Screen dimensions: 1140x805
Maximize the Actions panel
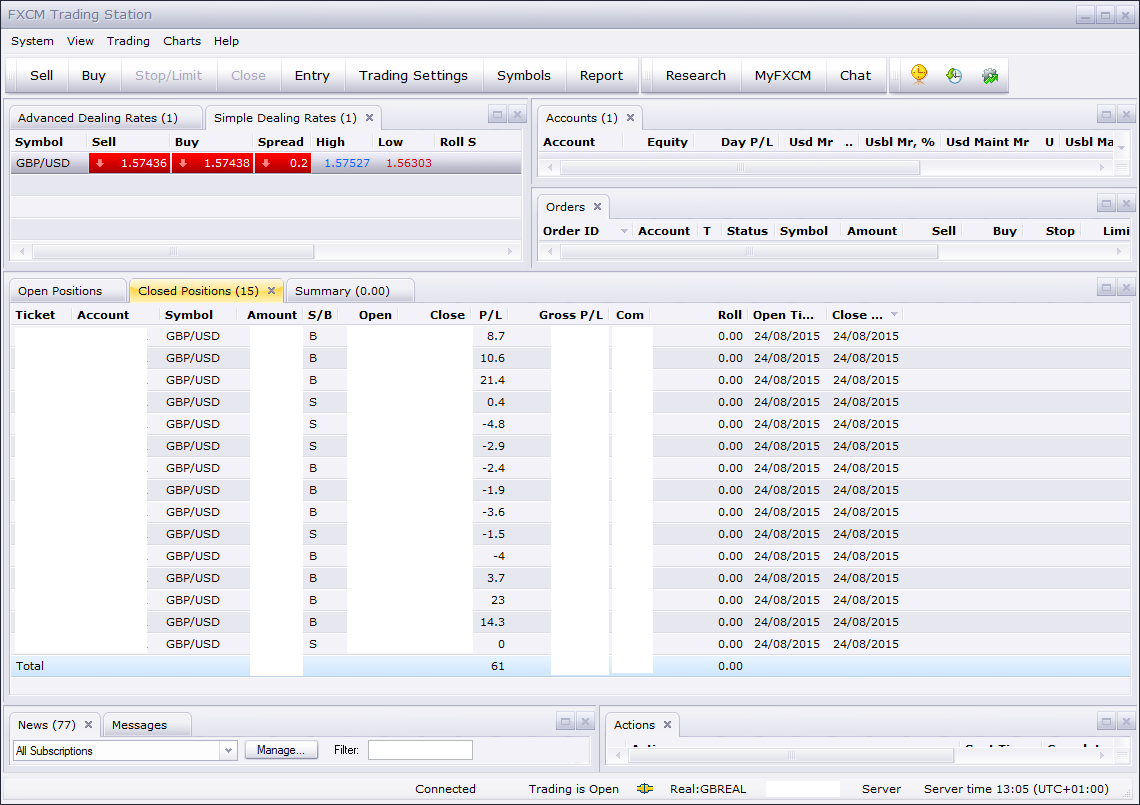tap(1106, 721)
